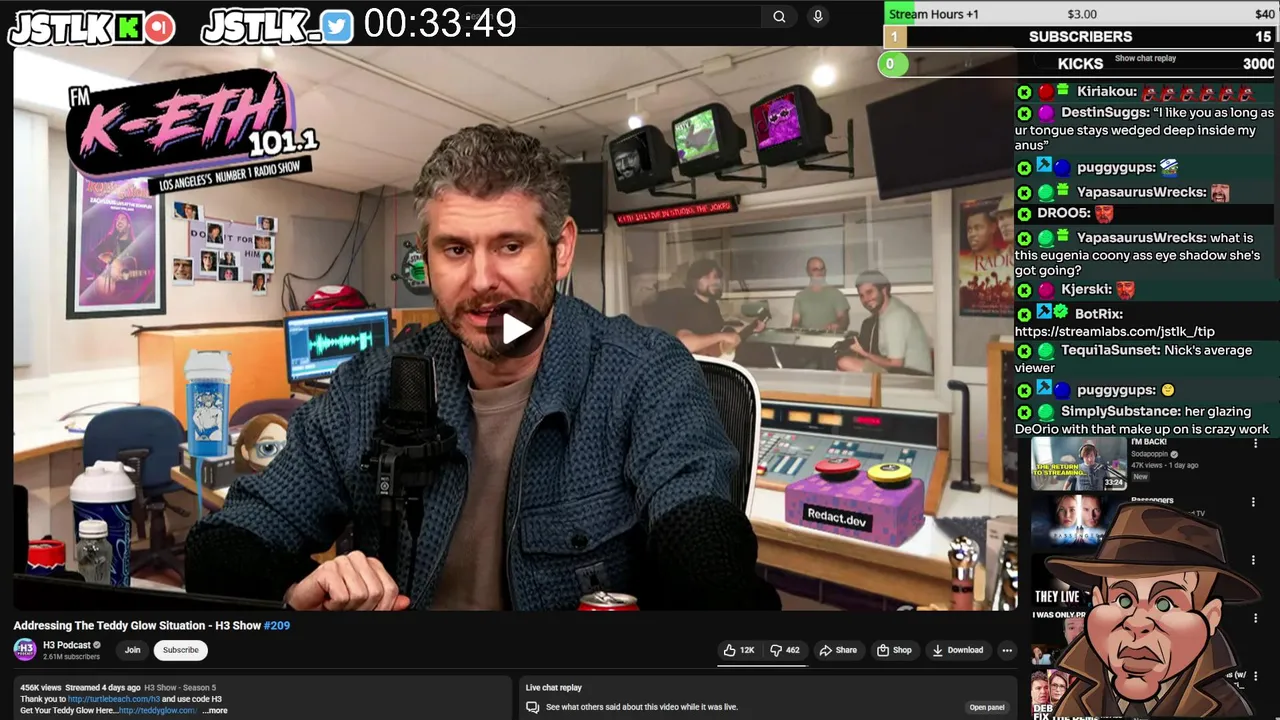Click Show chat replay text
Screen dimensions: 1280x720
(1145, 58)
